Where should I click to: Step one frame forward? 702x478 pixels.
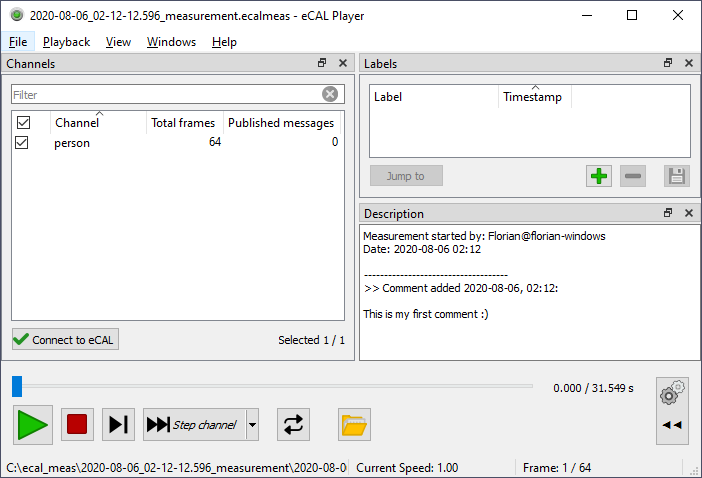(118, 424)
